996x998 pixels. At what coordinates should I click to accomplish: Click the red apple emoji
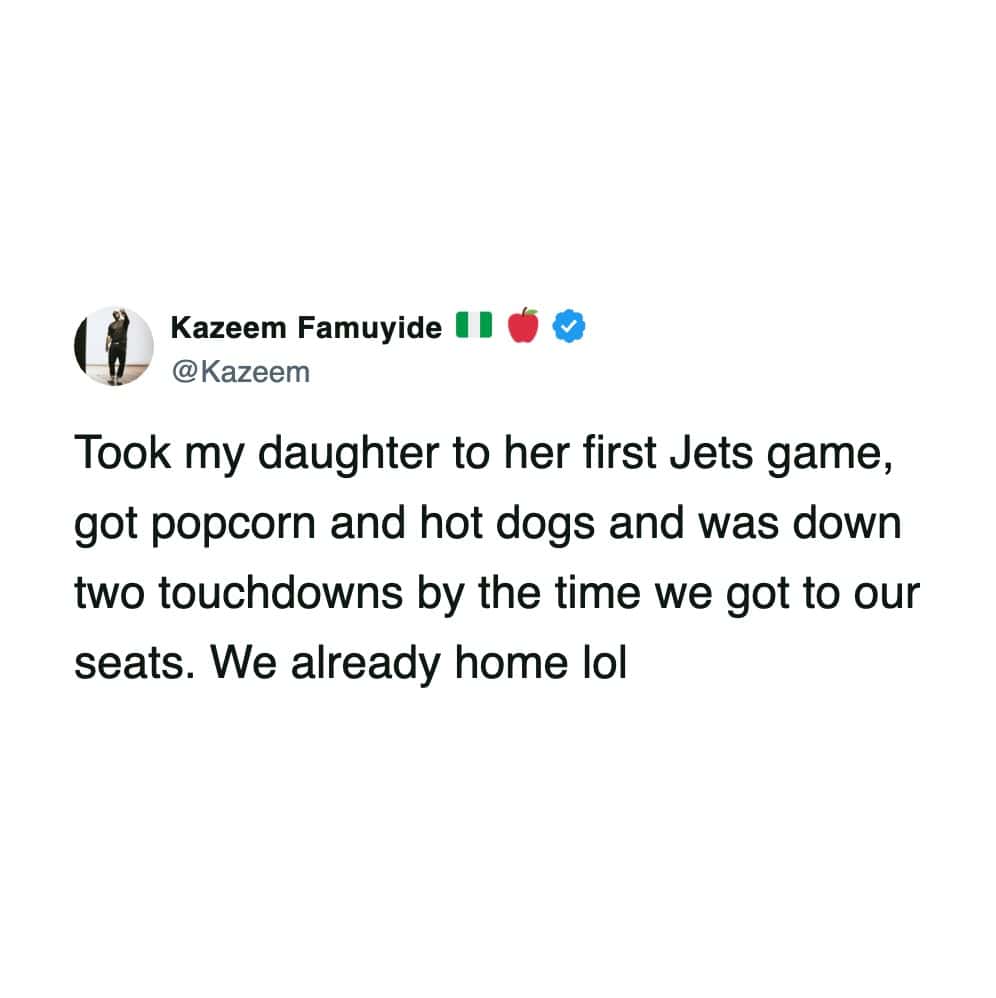(x=524, y=325)
